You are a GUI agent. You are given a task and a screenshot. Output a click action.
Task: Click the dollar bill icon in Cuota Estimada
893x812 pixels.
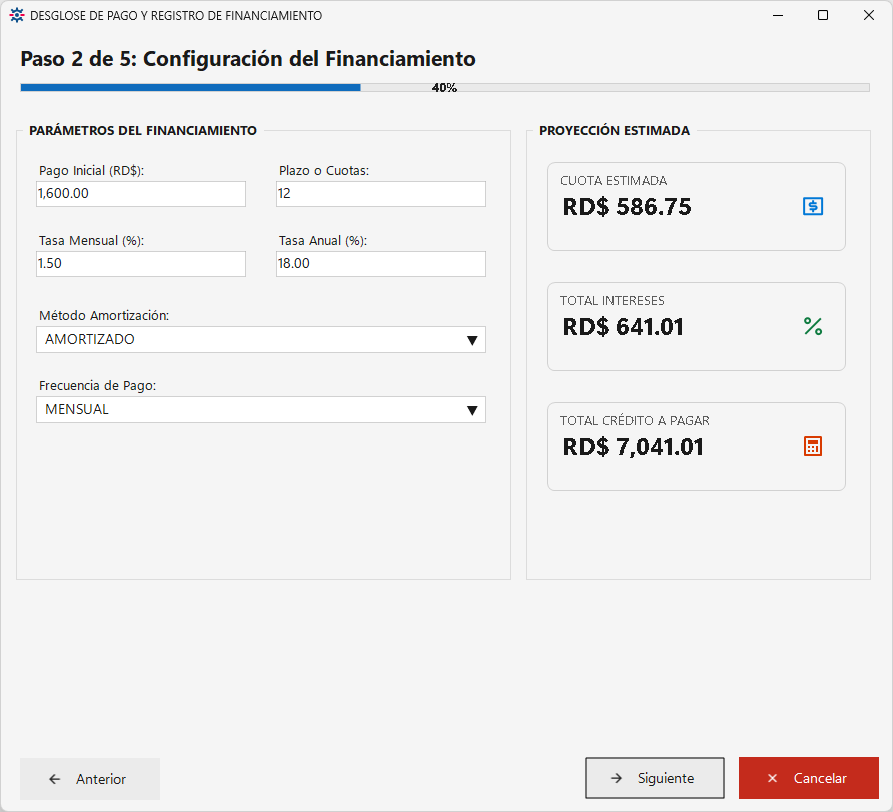pos(813,206)
